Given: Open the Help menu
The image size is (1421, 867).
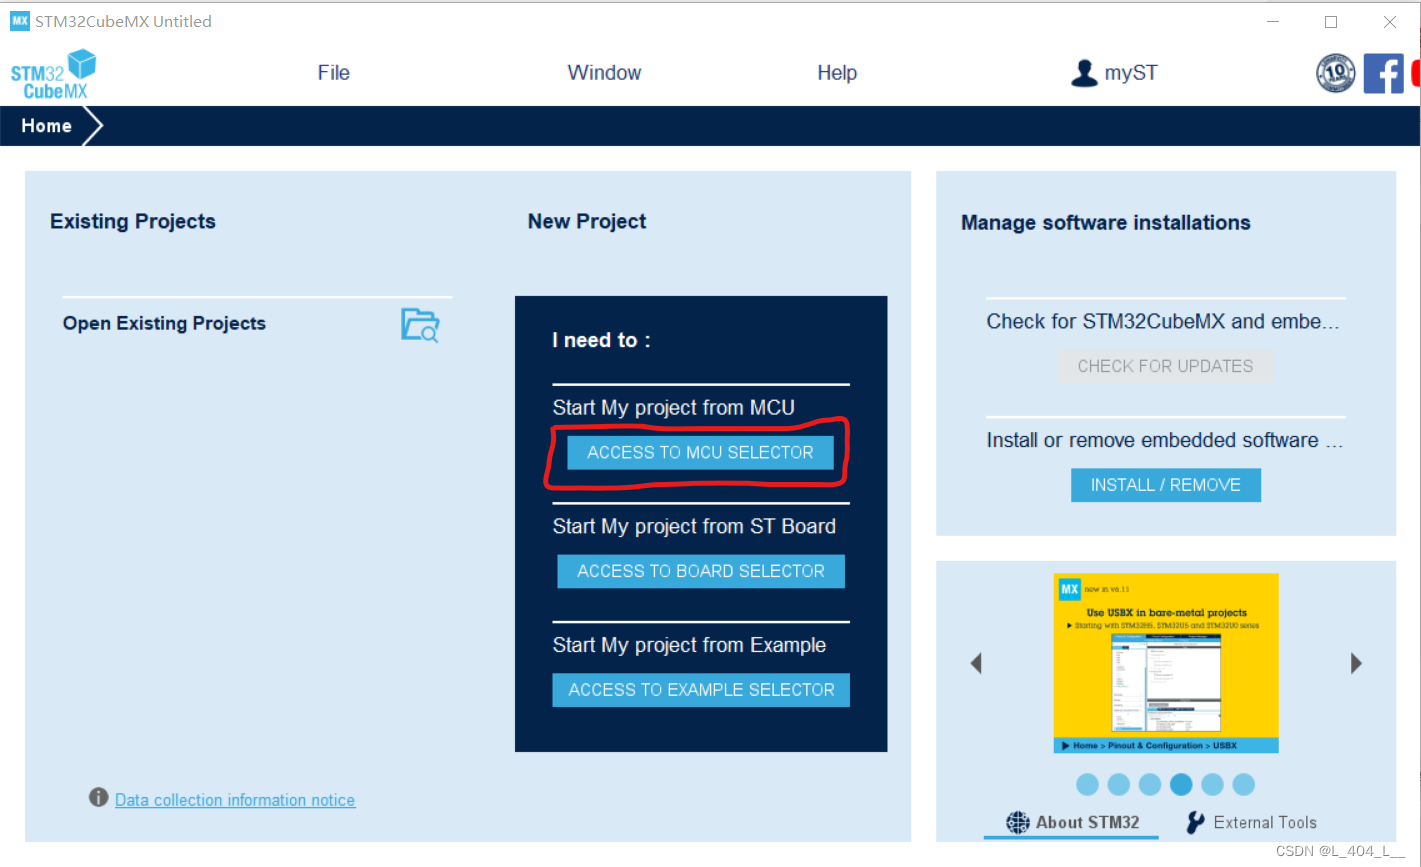Looking at the screenshot, I should point(837,73).
